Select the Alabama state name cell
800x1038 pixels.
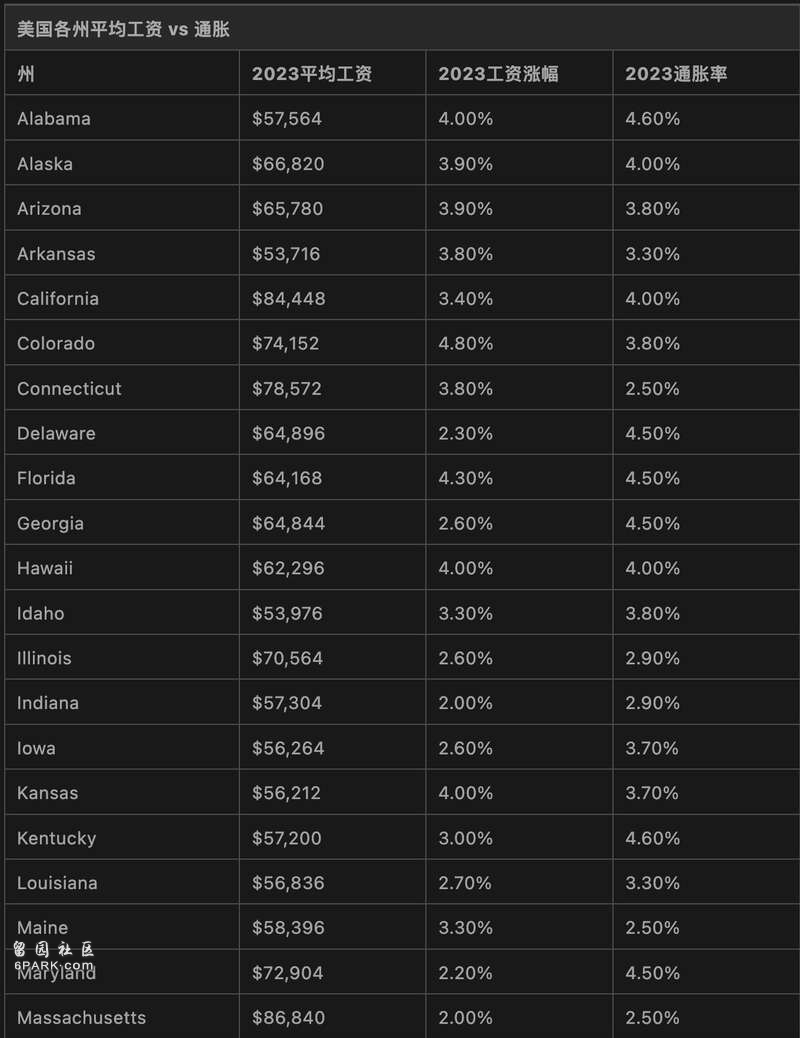(x=54, y=119)
